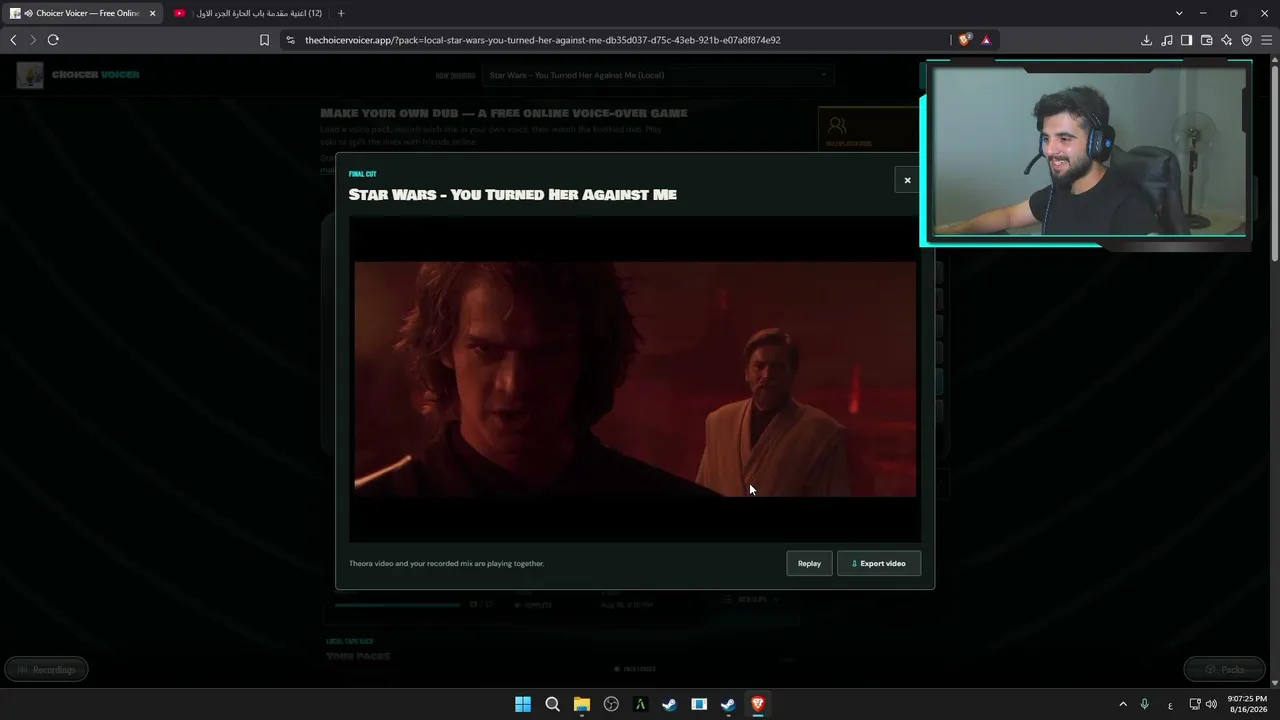This screenshot has height=720, width=1280.
Task: Open Leo AI assistant sparkle icon
Action: [1226, 40]
